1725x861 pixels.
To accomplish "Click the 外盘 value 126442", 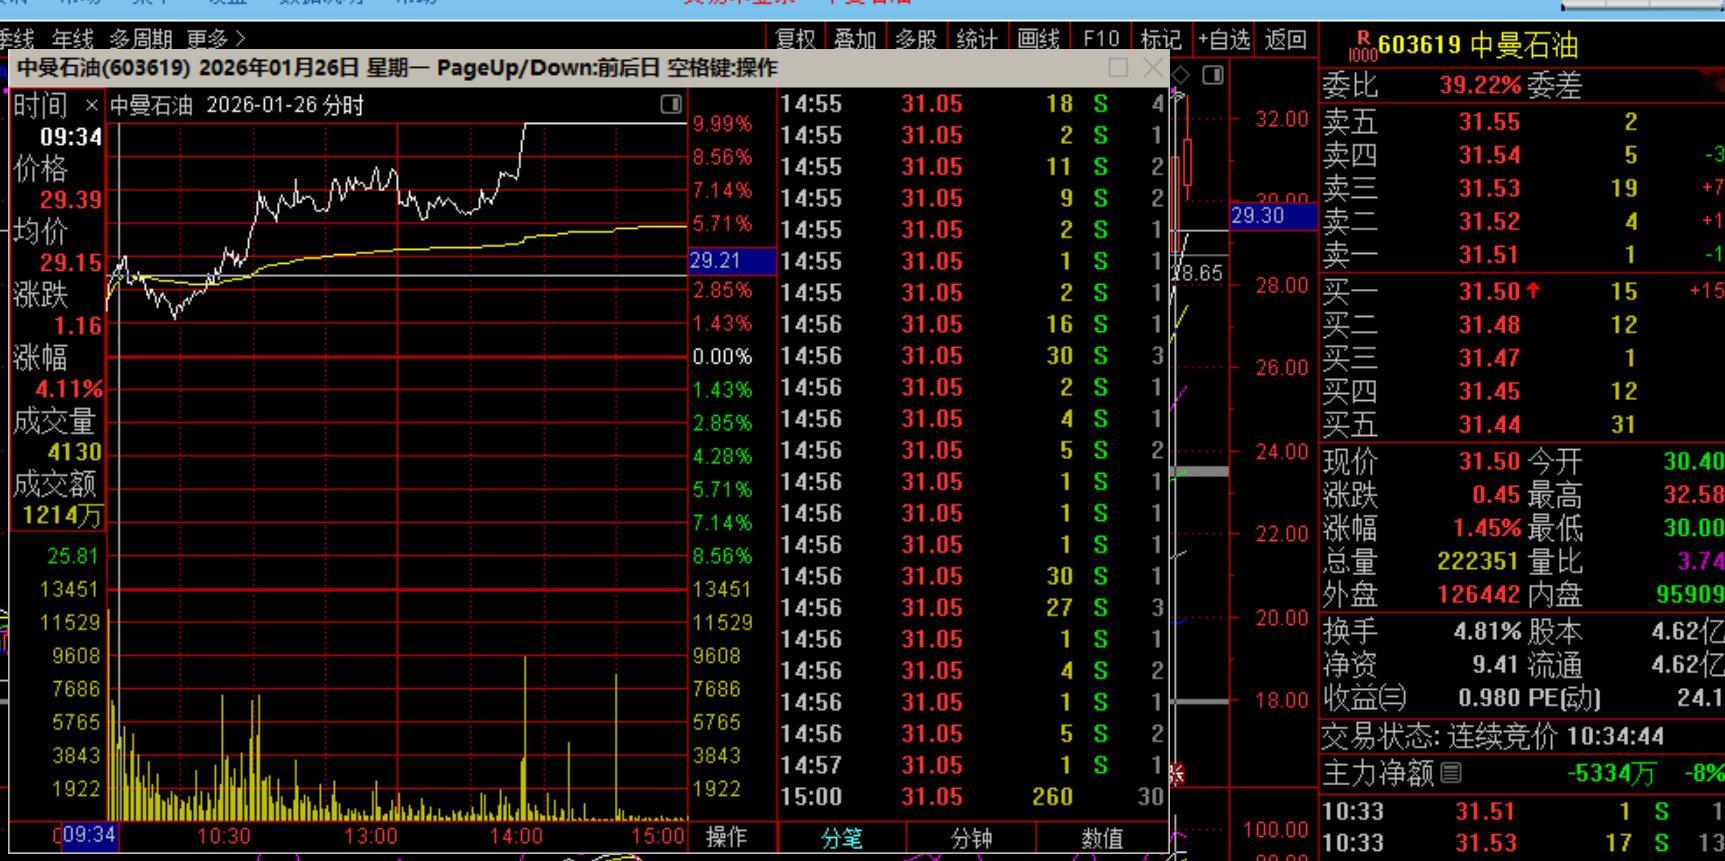I will pyautogui.click(x=1478, y=595).
